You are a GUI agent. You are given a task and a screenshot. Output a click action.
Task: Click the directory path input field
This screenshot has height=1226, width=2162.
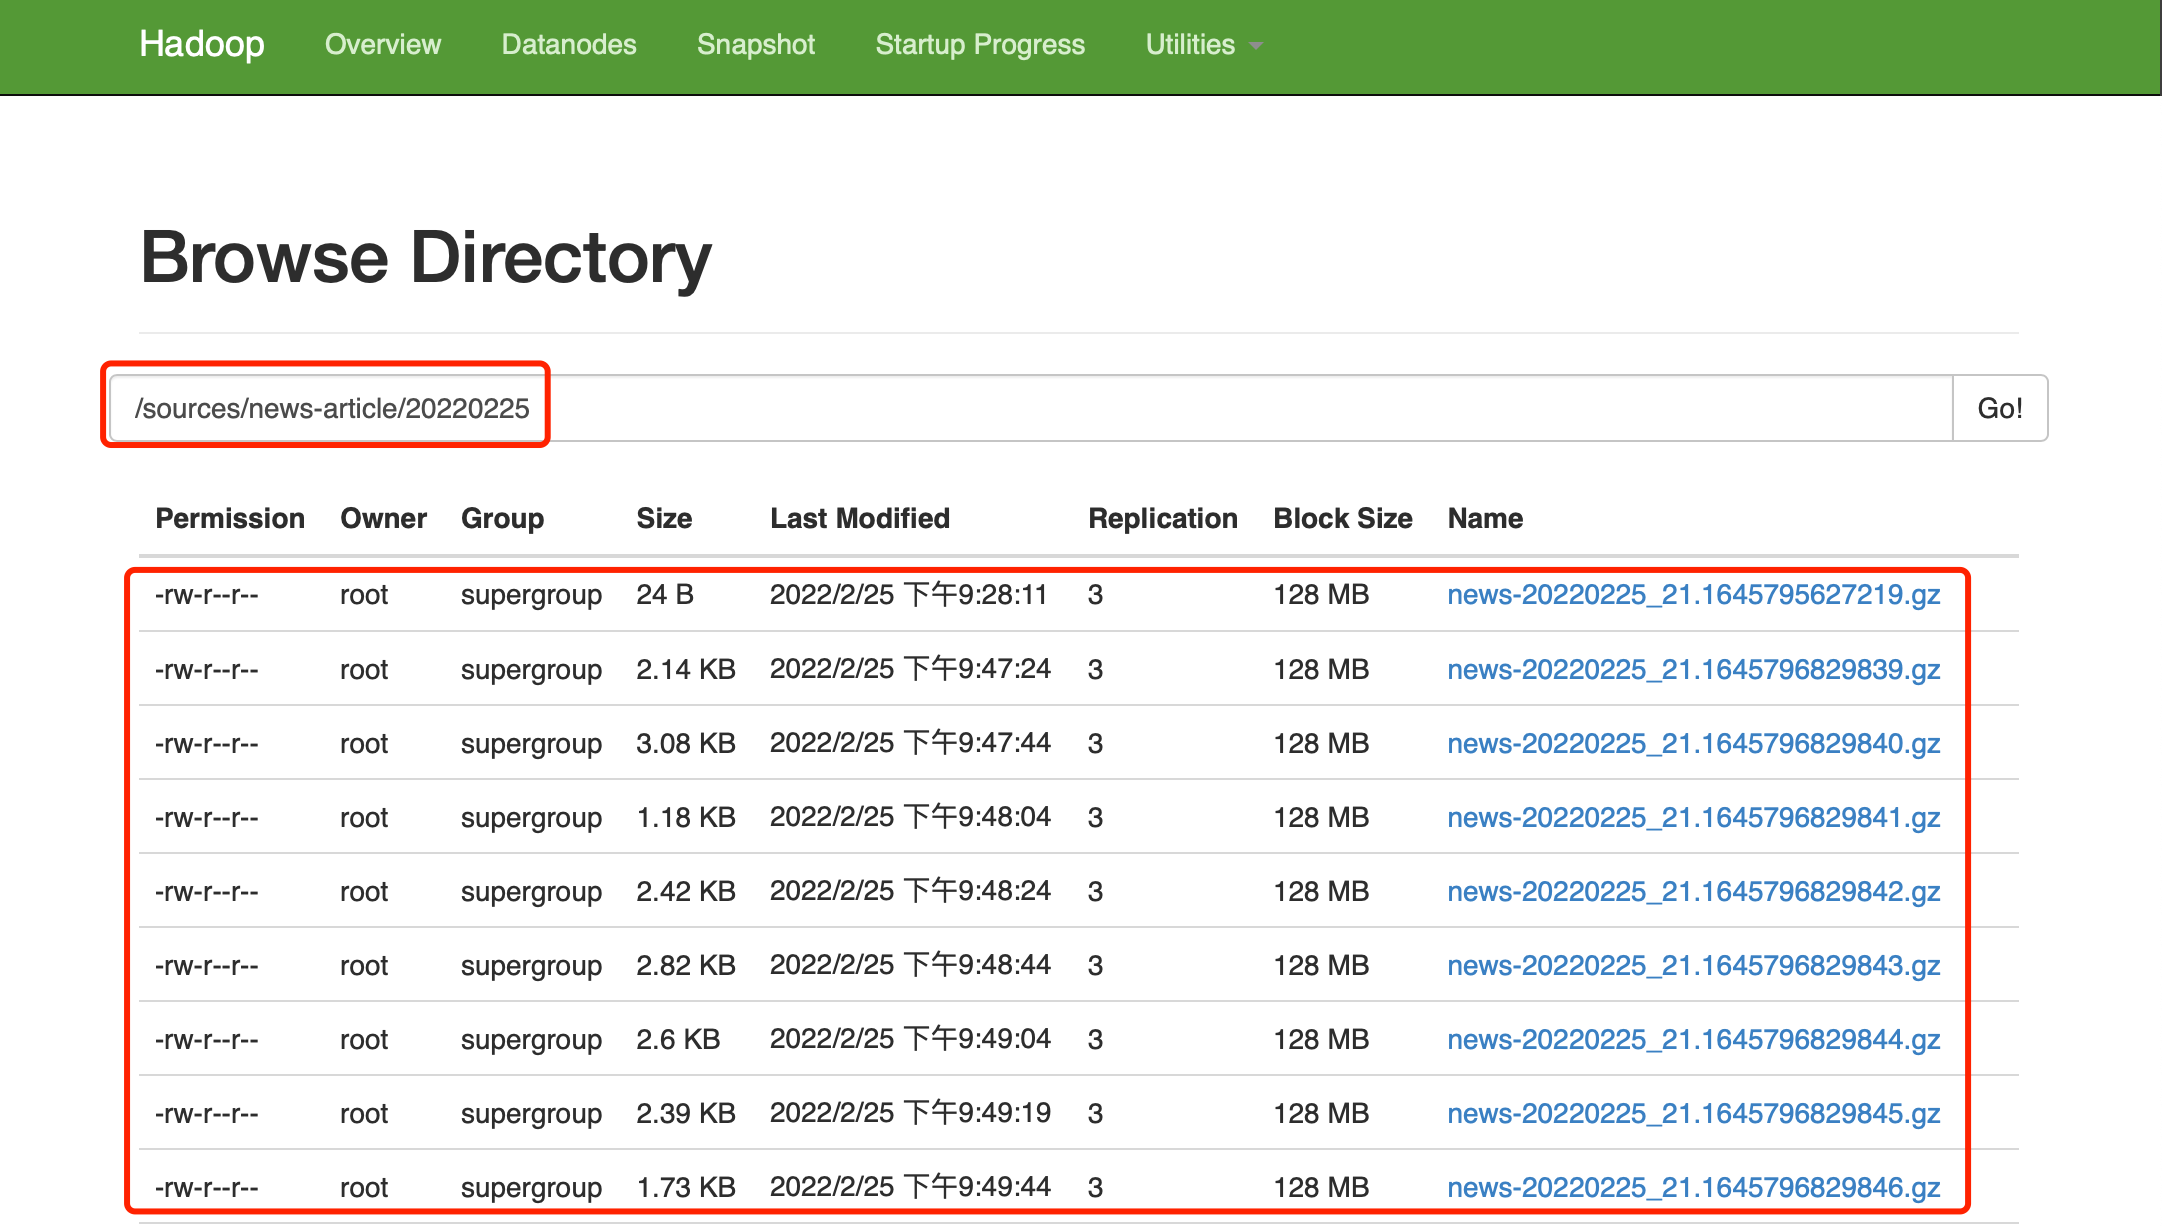(1030, 408)
